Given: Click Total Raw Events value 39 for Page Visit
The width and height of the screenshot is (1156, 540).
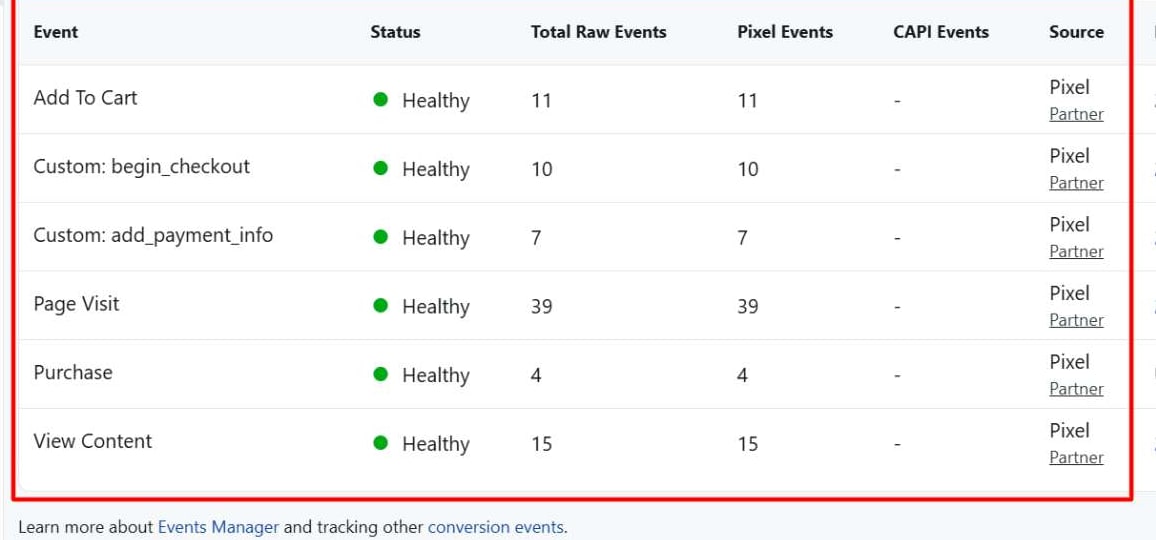Looking at the screenshot, I should [x=542, y=307].
